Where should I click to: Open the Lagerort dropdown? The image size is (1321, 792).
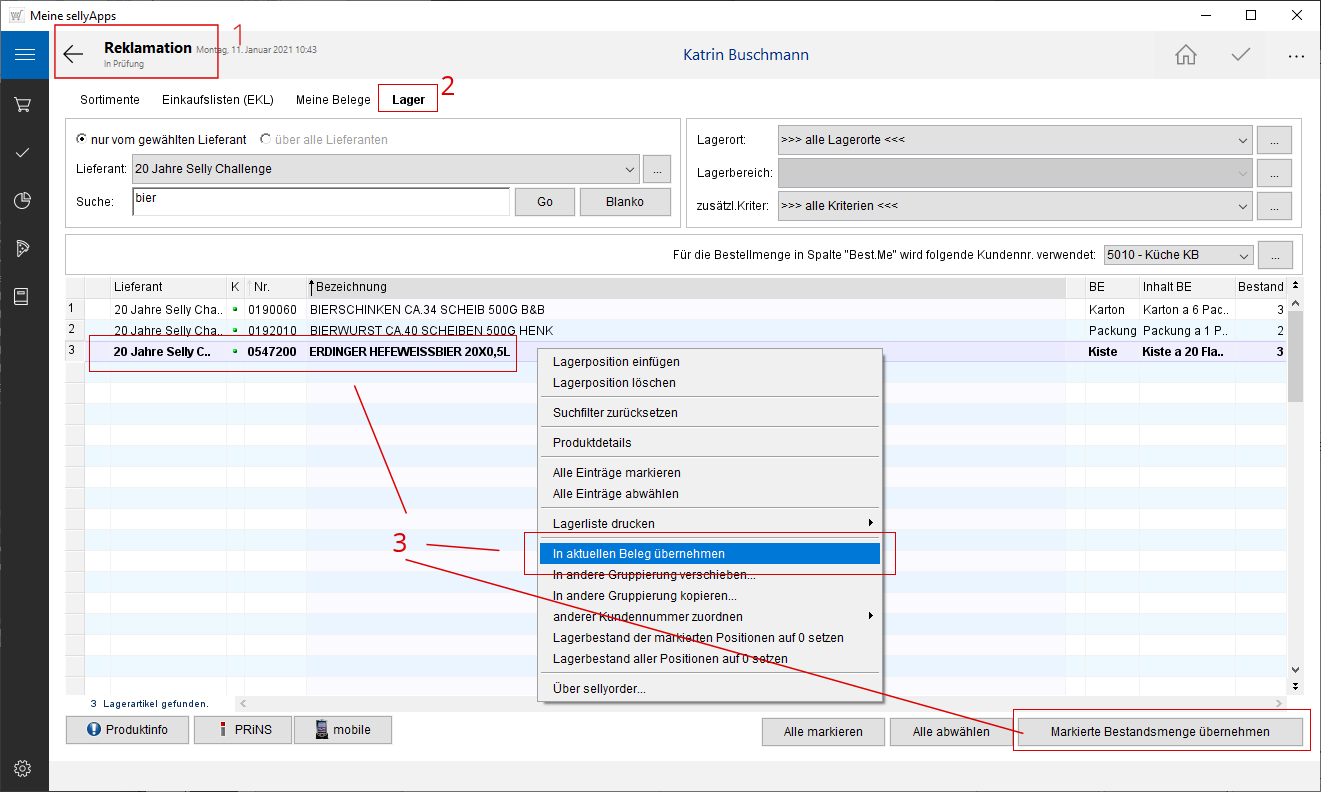pos(1242,140)
